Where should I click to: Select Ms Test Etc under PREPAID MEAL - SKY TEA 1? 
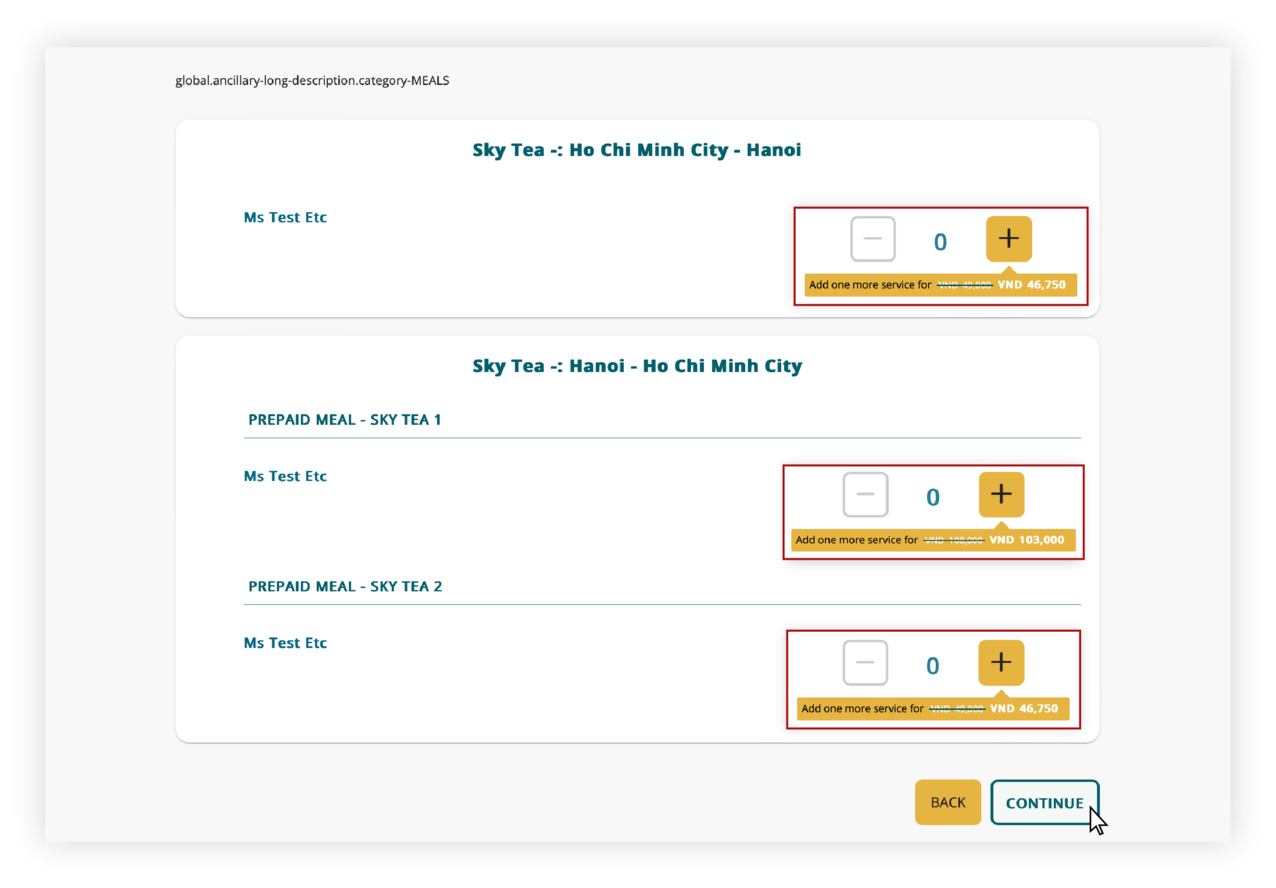pyautogui.click(x=285, y=476)
